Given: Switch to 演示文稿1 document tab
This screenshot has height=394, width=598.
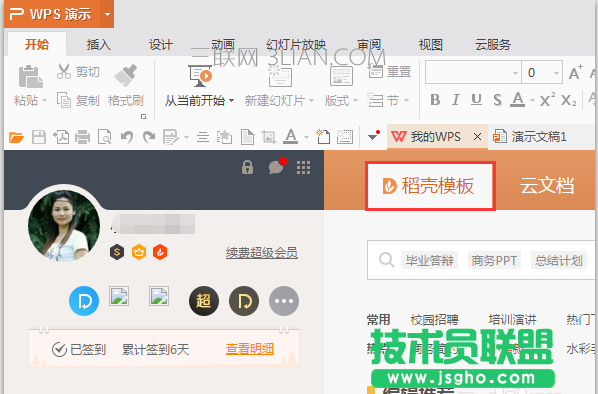Looking at the screenshot, I should pyautogui.click(x=530, y=136).
